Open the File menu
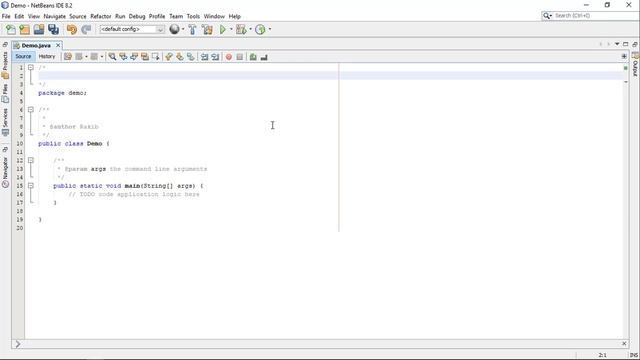The width and height of the screenshot is (640, 360). (6, 16)
